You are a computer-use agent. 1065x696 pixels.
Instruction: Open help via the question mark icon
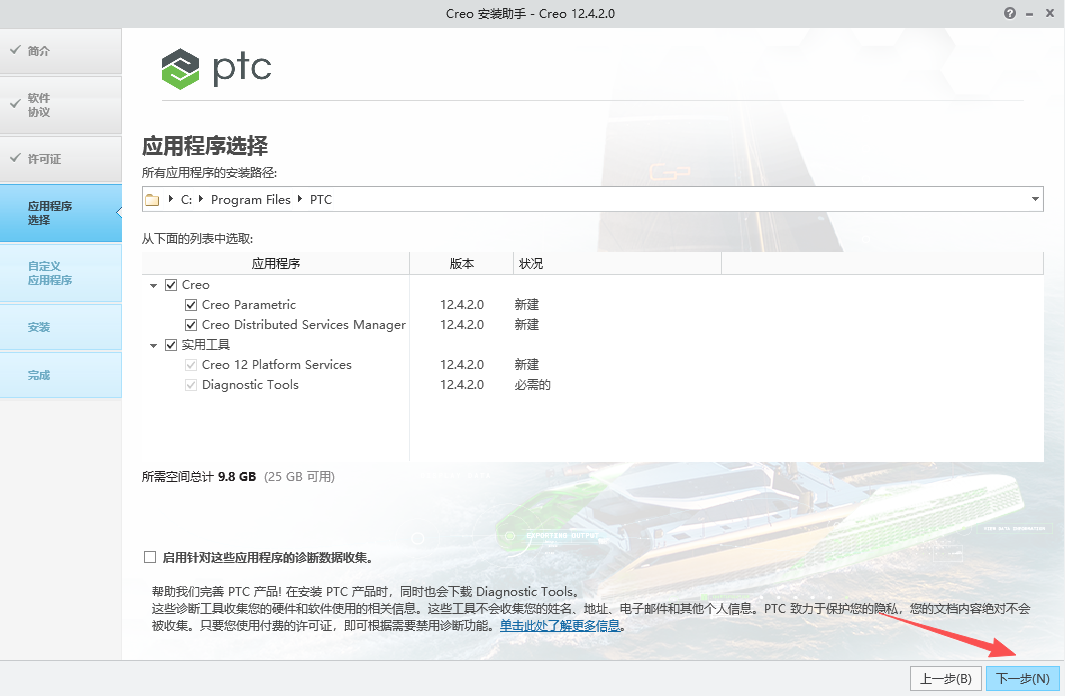(1009, 13)
